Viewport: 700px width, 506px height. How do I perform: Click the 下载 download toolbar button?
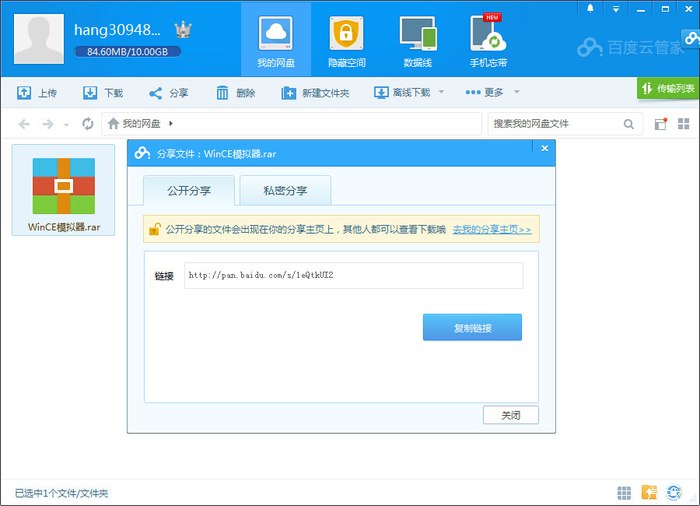pos(103,93)
